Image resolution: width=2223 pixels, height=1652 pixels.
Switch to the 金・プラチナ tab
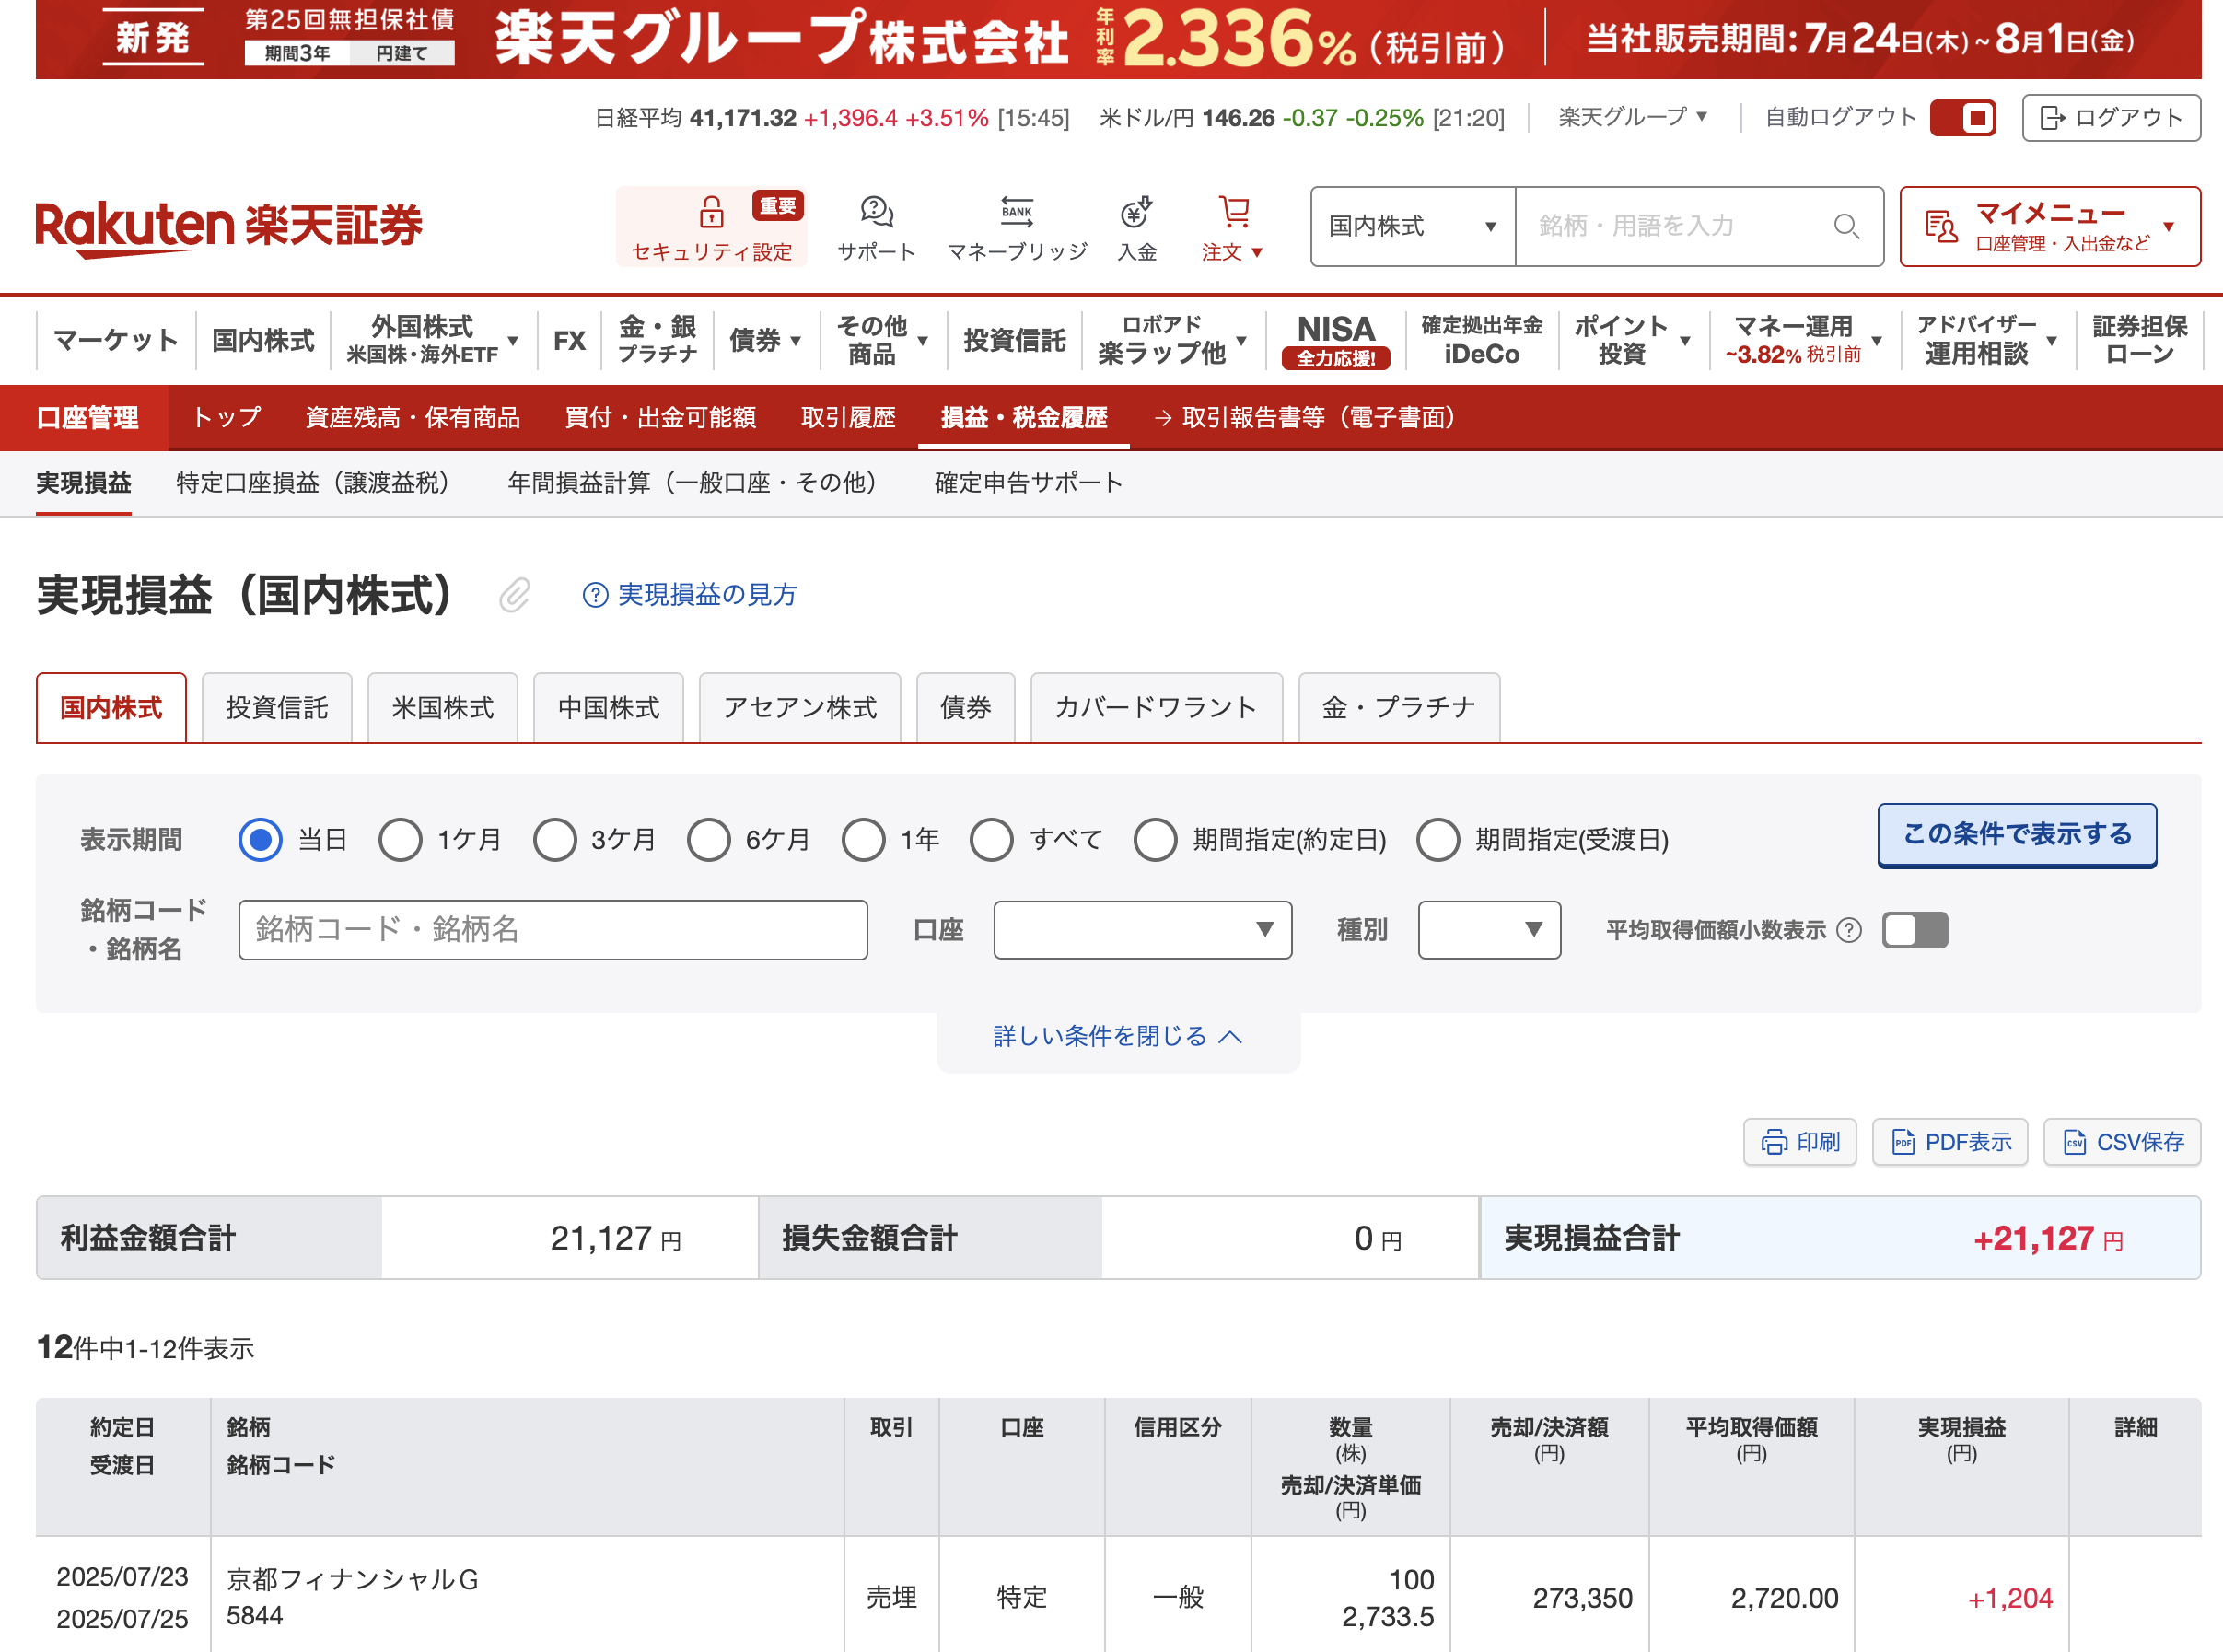pos(1399,708)
